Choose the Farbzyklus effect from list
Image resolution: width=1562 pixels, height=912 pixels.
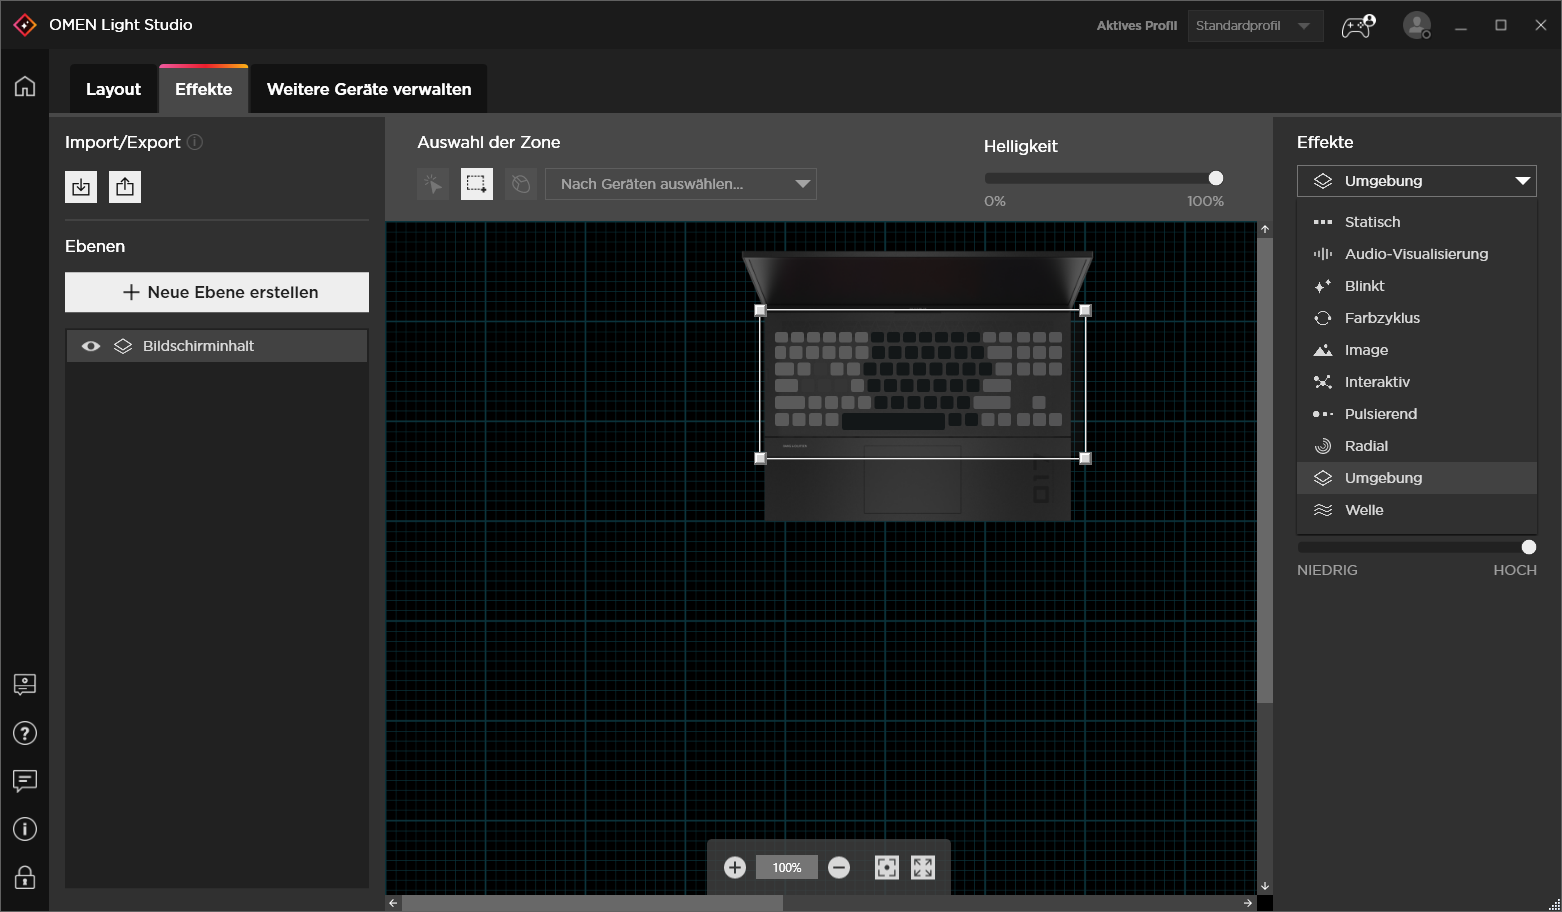(1382, 318)
